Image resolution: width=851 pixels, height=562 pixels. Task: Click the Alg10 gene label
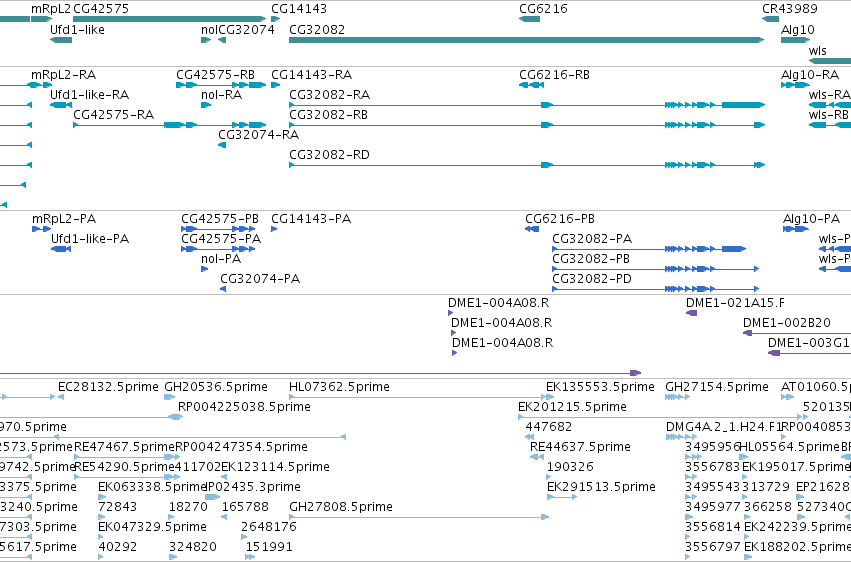[x=798, y=30]
